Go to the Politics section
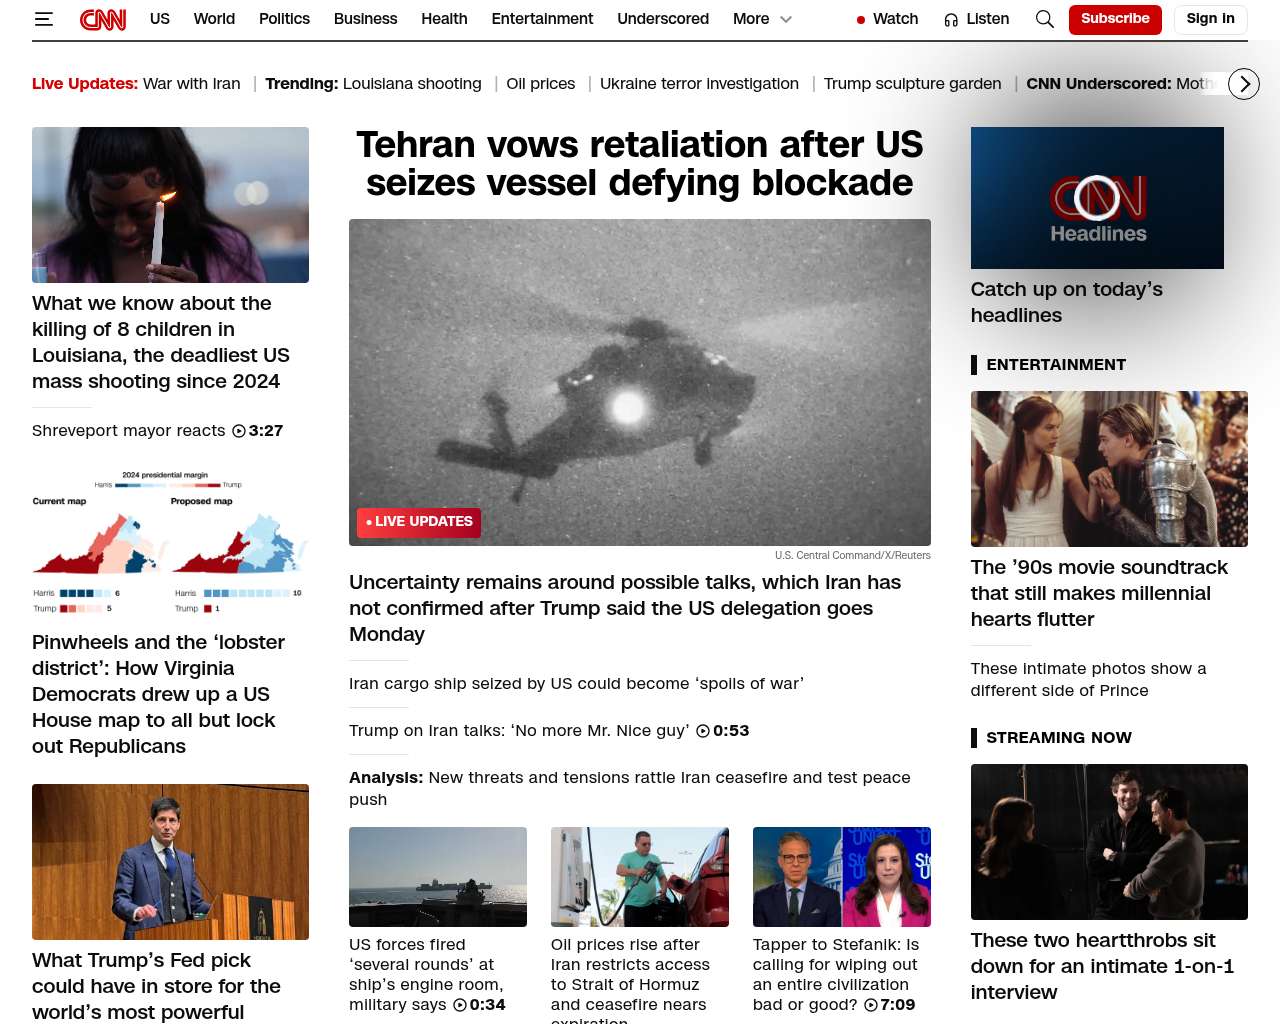 [284, 19]
